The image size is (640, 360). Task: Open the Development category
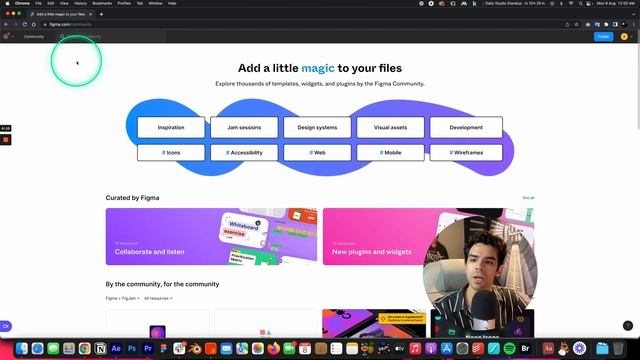466,127
